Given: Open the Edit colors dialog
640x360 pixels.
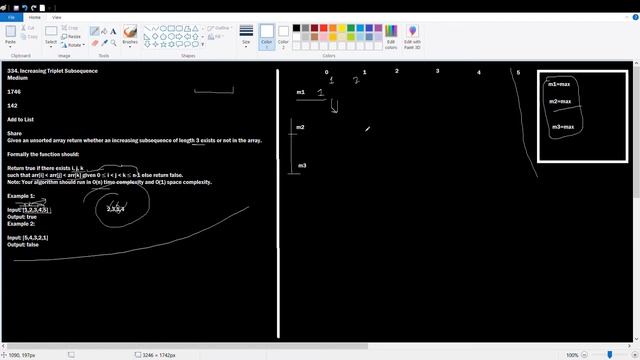Looking at the screenshot, I should point(391,37).
